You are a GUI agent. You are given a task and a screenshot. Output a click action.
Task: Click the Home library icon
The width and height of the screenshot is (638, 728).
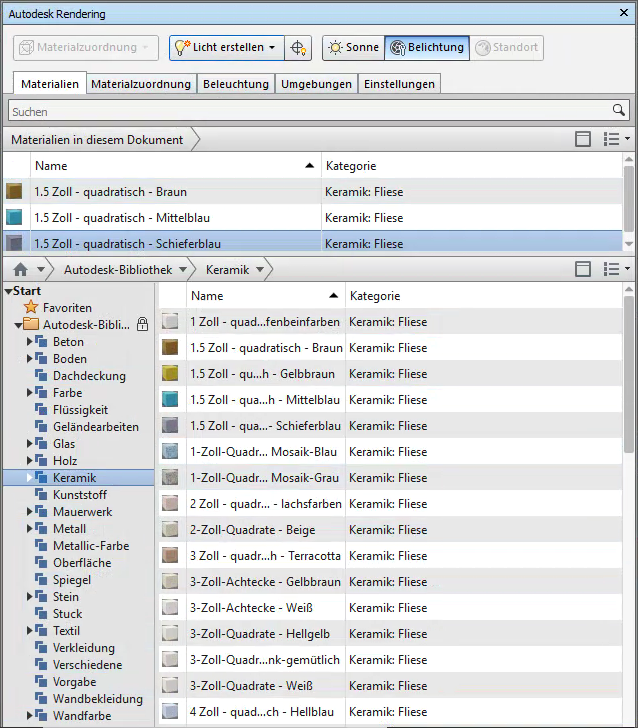[20, 269]
